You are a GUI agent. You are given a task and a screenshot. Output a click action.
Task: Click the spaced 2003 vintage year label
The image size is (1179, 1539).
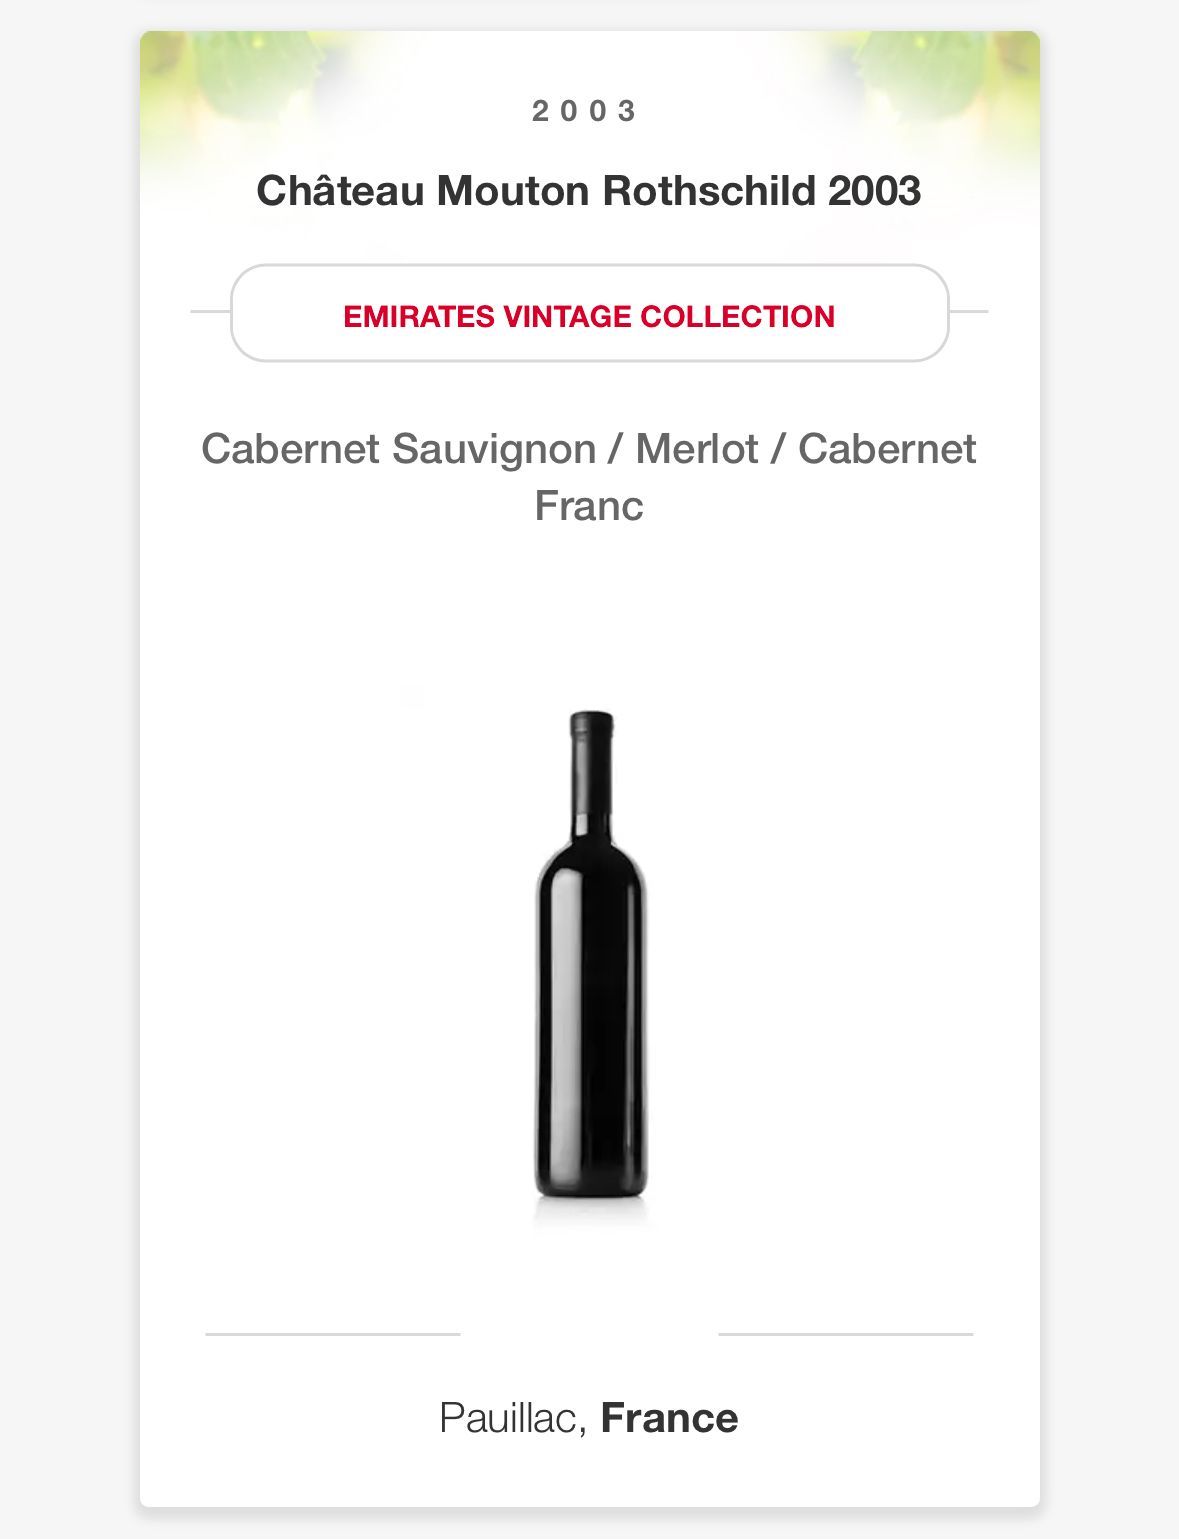(585, 111)
